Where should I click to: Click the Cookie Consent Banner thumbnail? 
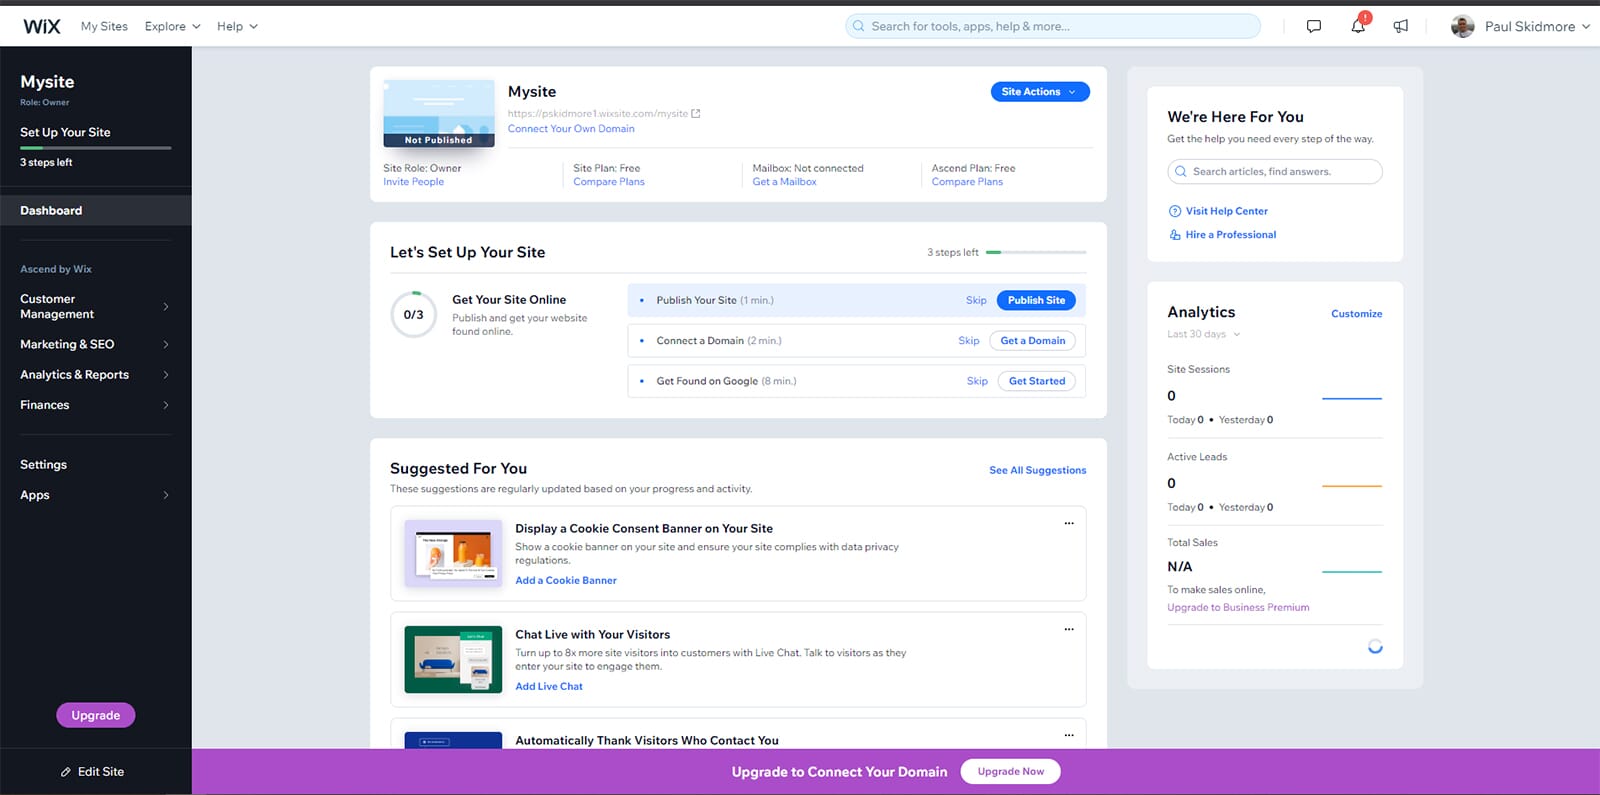tap(453, 553)
